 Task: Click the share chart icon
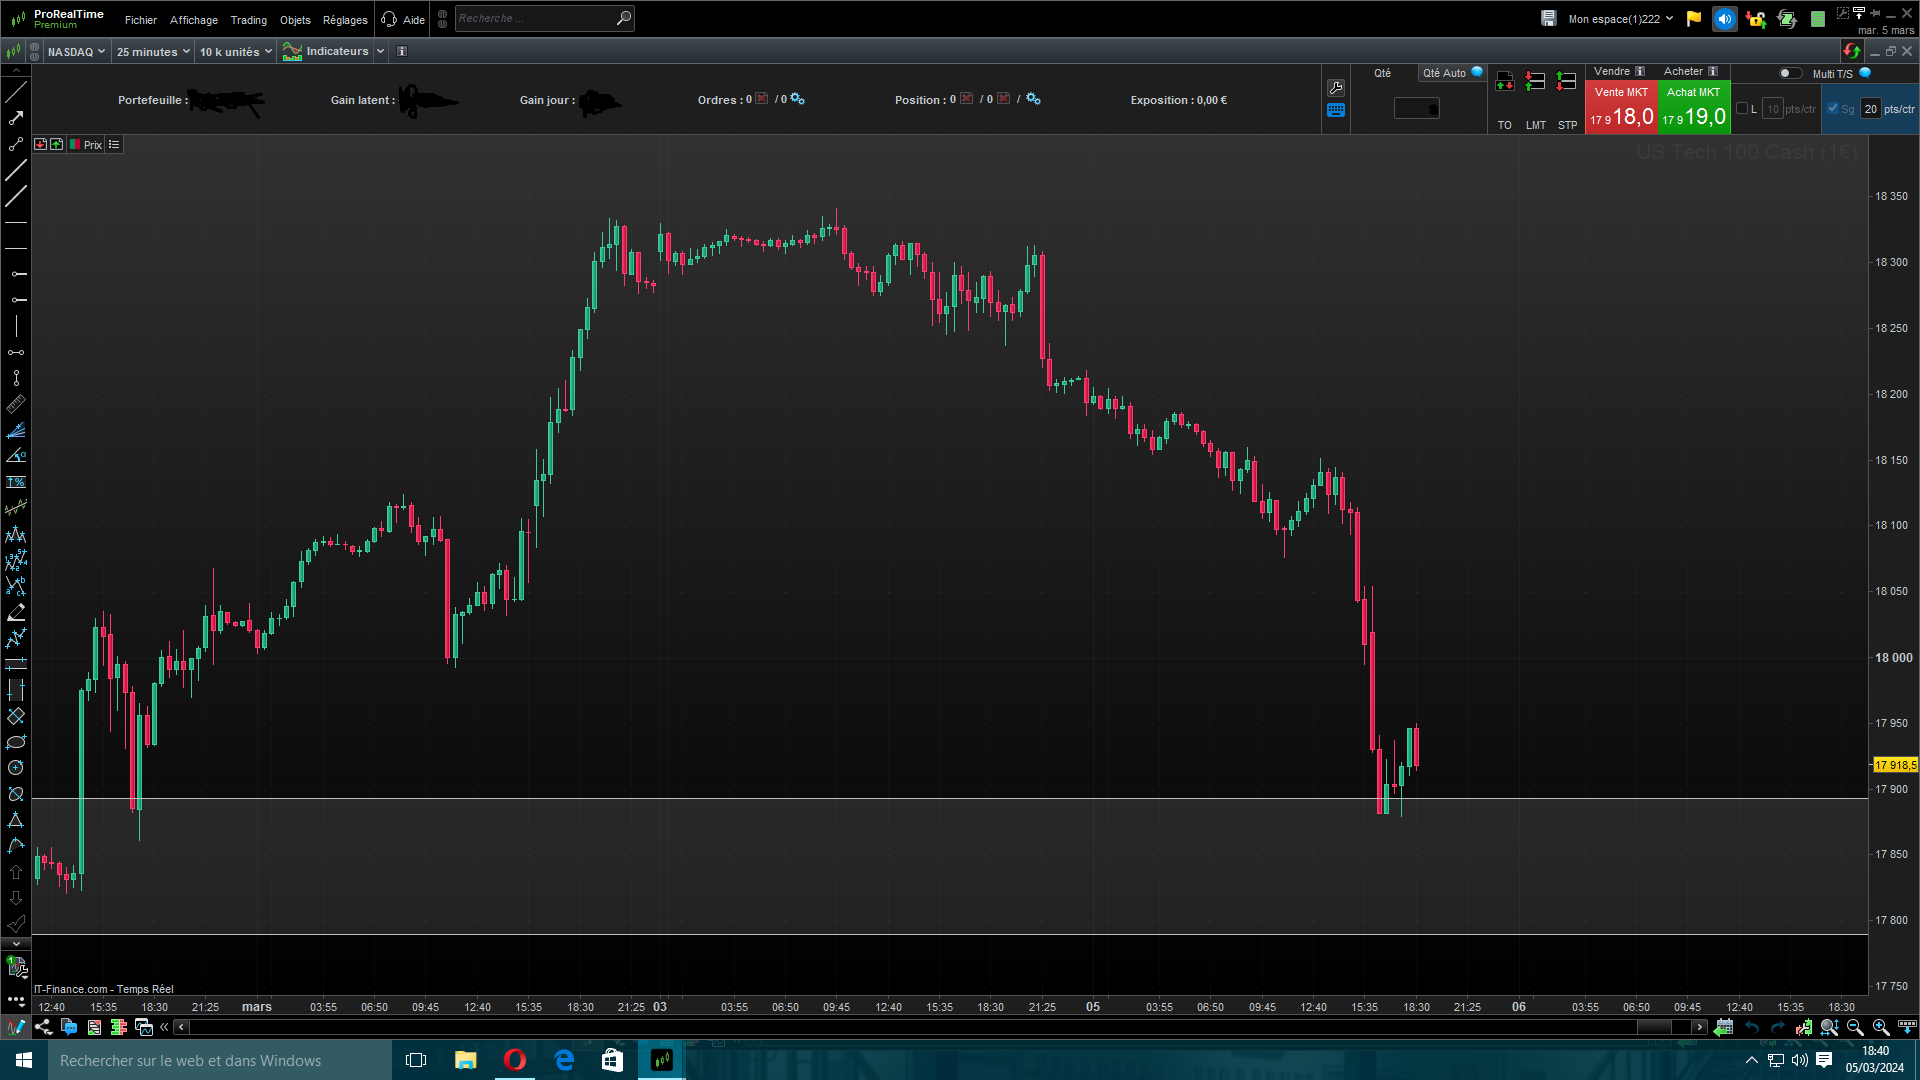43,1027
